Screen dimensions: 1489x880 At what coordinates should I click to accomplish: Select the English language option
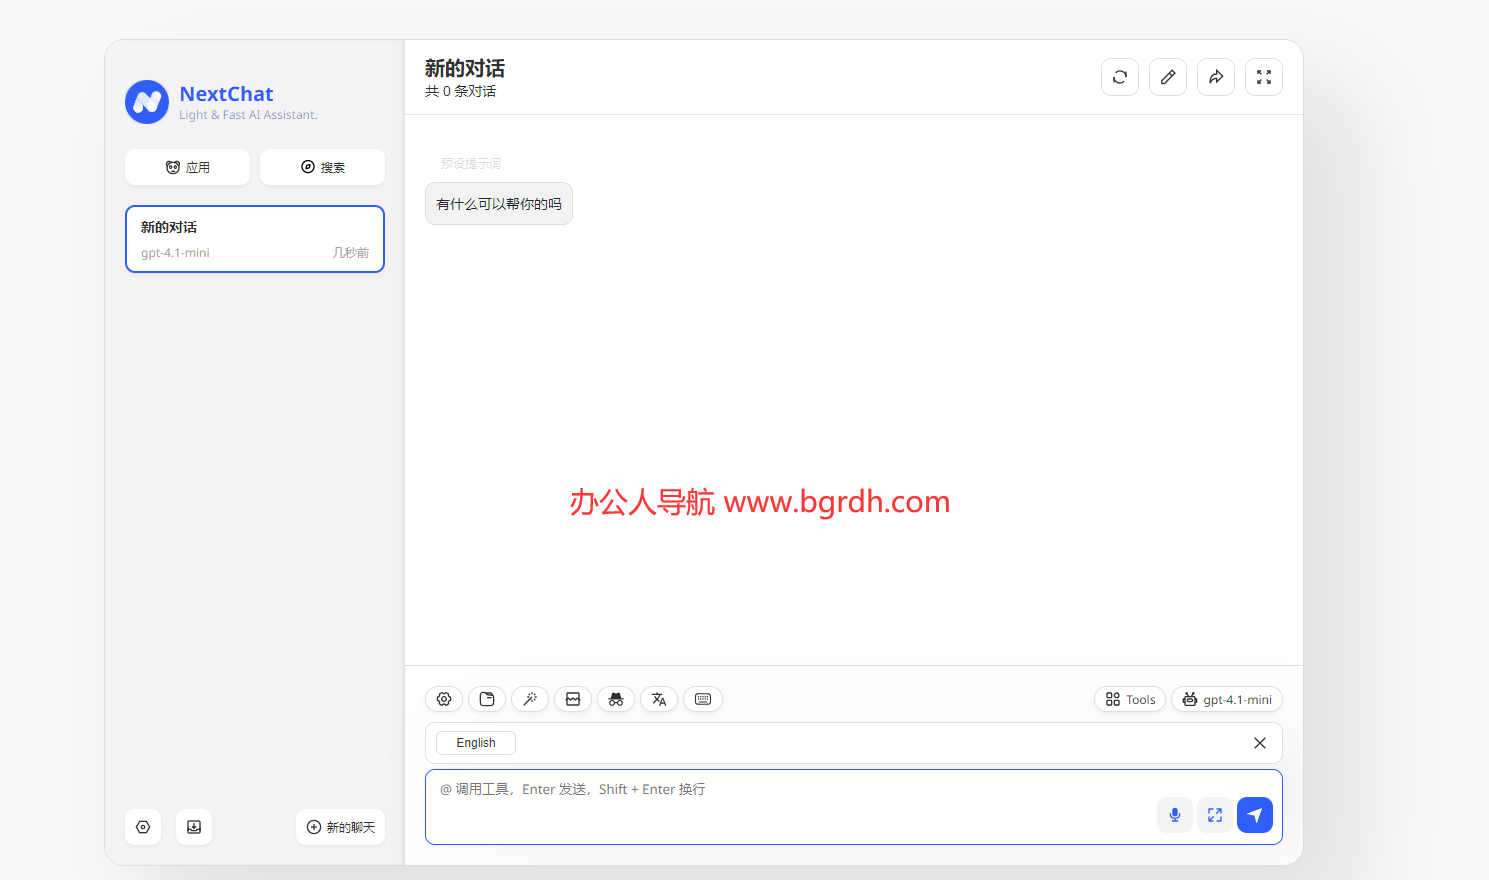476,743
